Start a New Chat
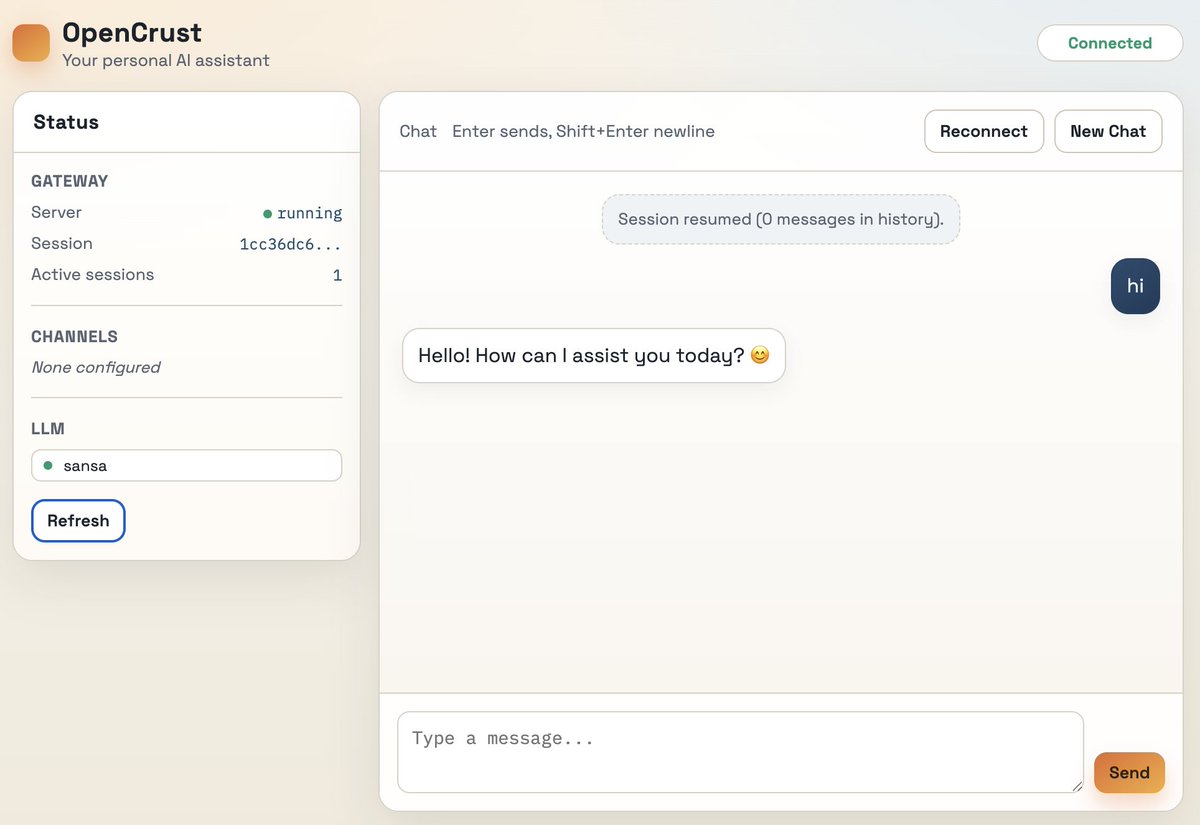Viewport: 1200px width, 825px height. (x=1108, y=131)
